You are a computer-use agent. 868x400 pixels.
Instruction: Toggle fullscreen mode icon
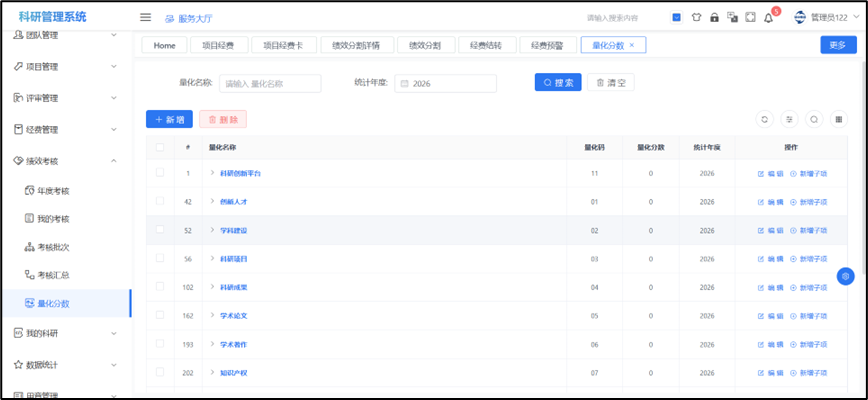[750, 18]
